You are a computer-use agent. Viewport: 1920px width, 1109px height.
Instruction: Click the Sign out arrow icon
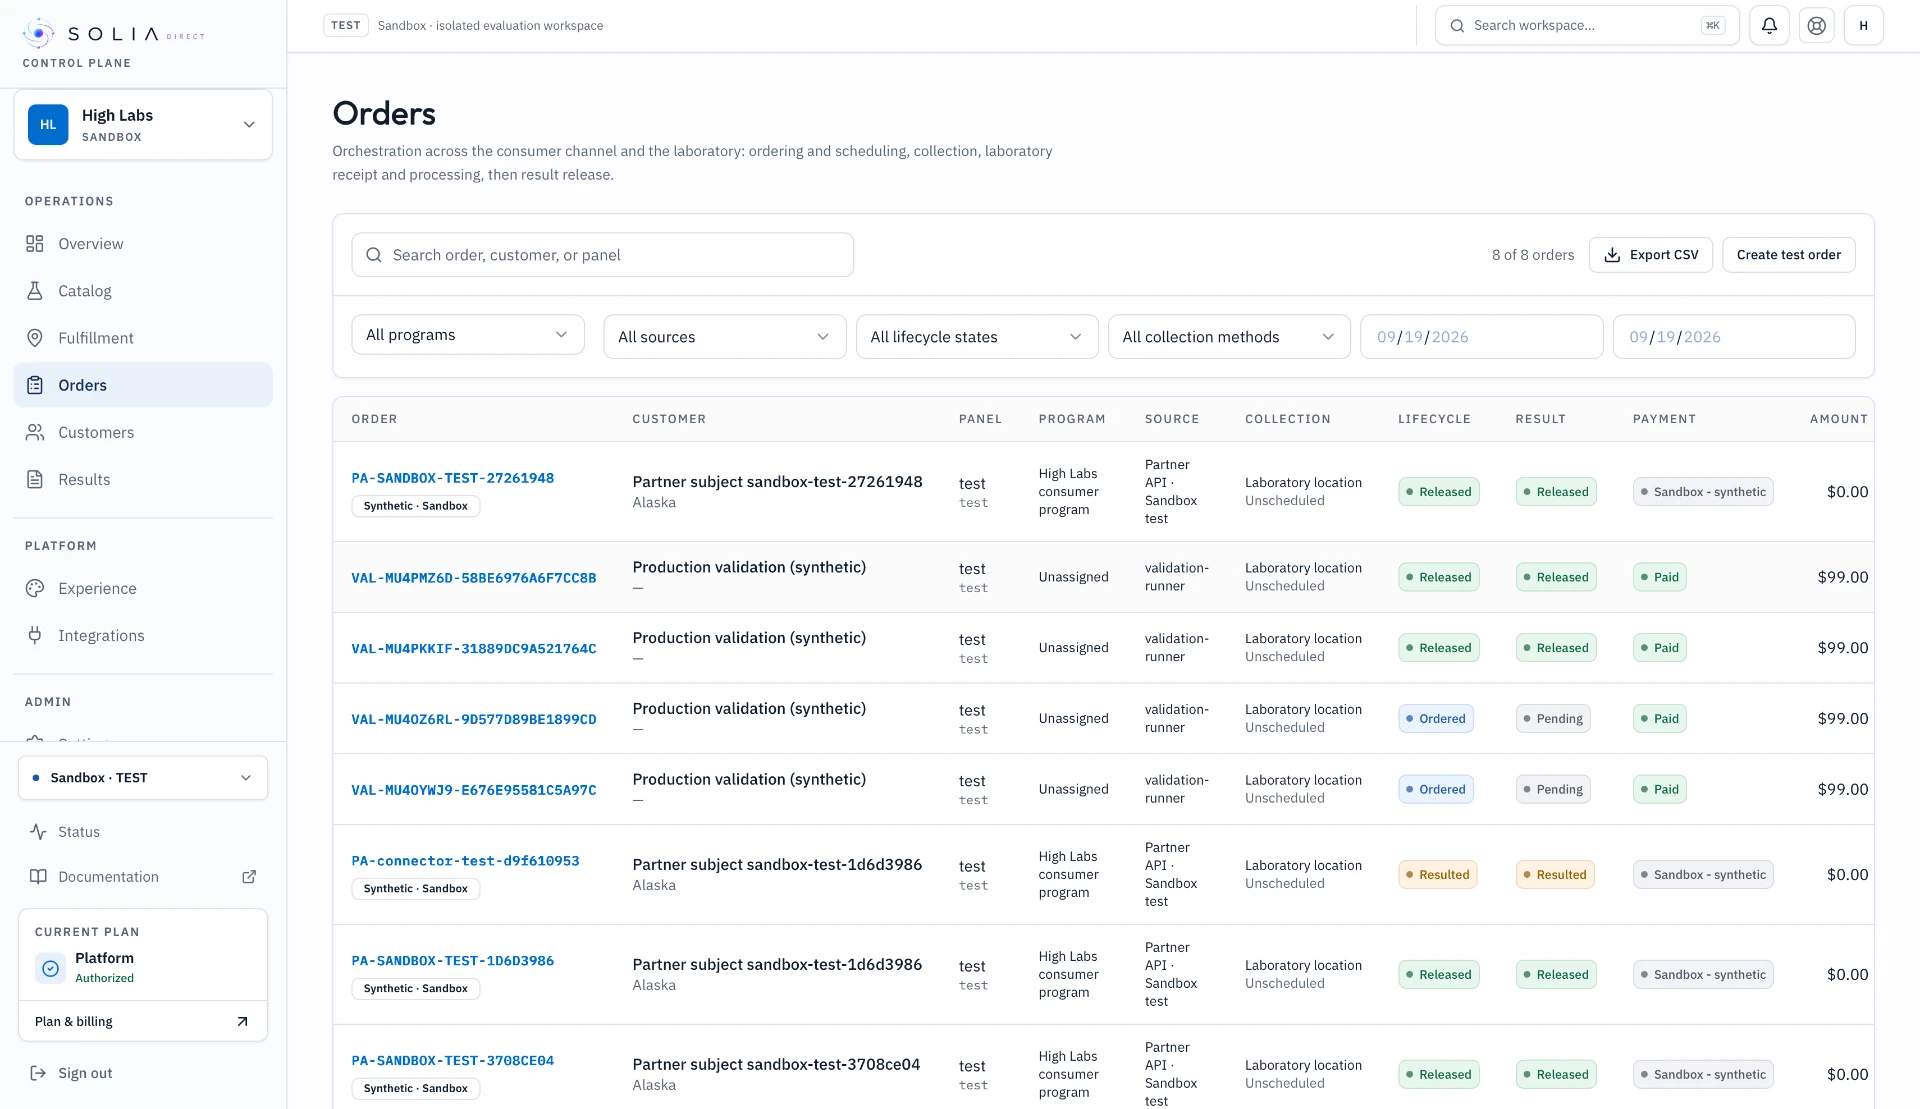click(x=38, y=1073)
